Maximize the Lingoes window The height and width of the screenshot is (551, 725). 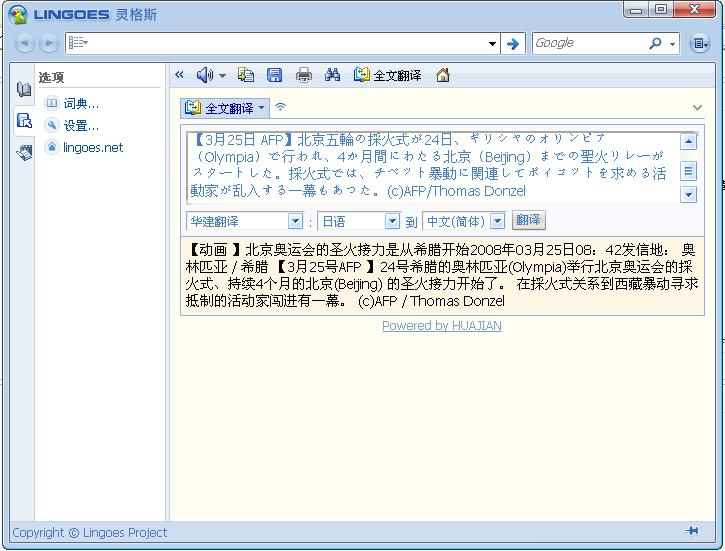tap(661, 9)
